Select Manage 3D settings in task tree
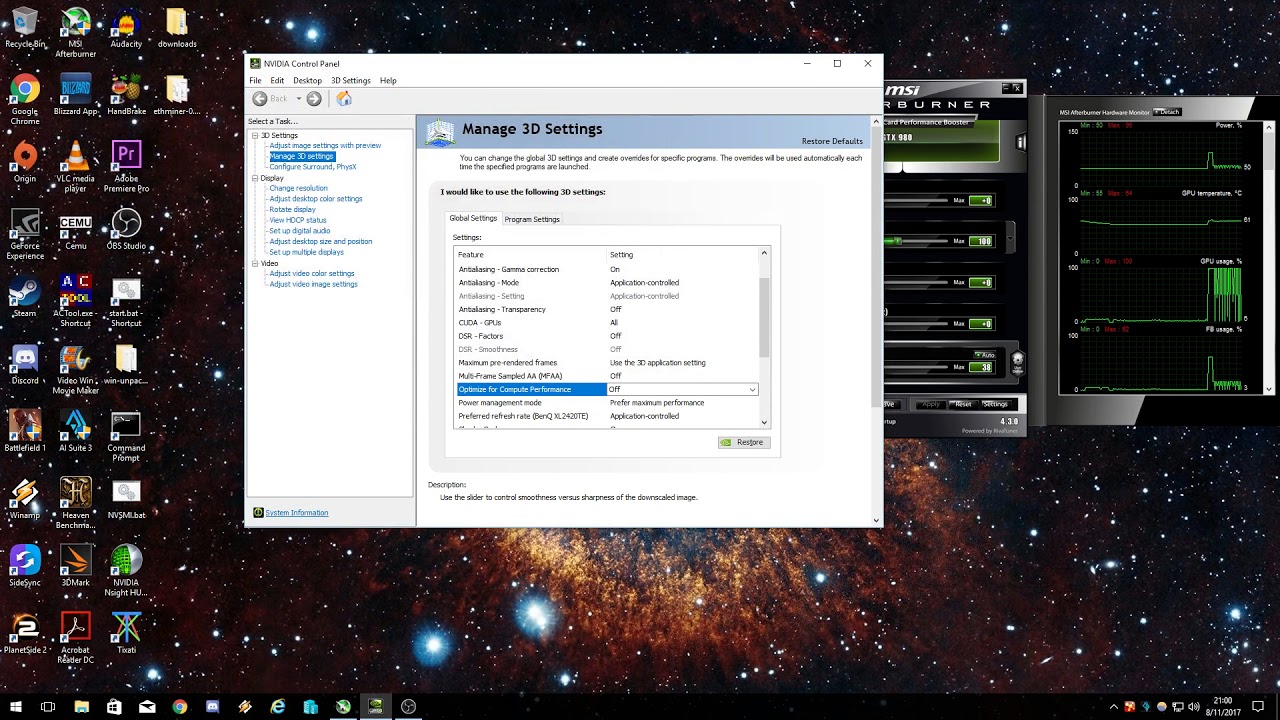The image size is (1280, 720). point(301,156)
